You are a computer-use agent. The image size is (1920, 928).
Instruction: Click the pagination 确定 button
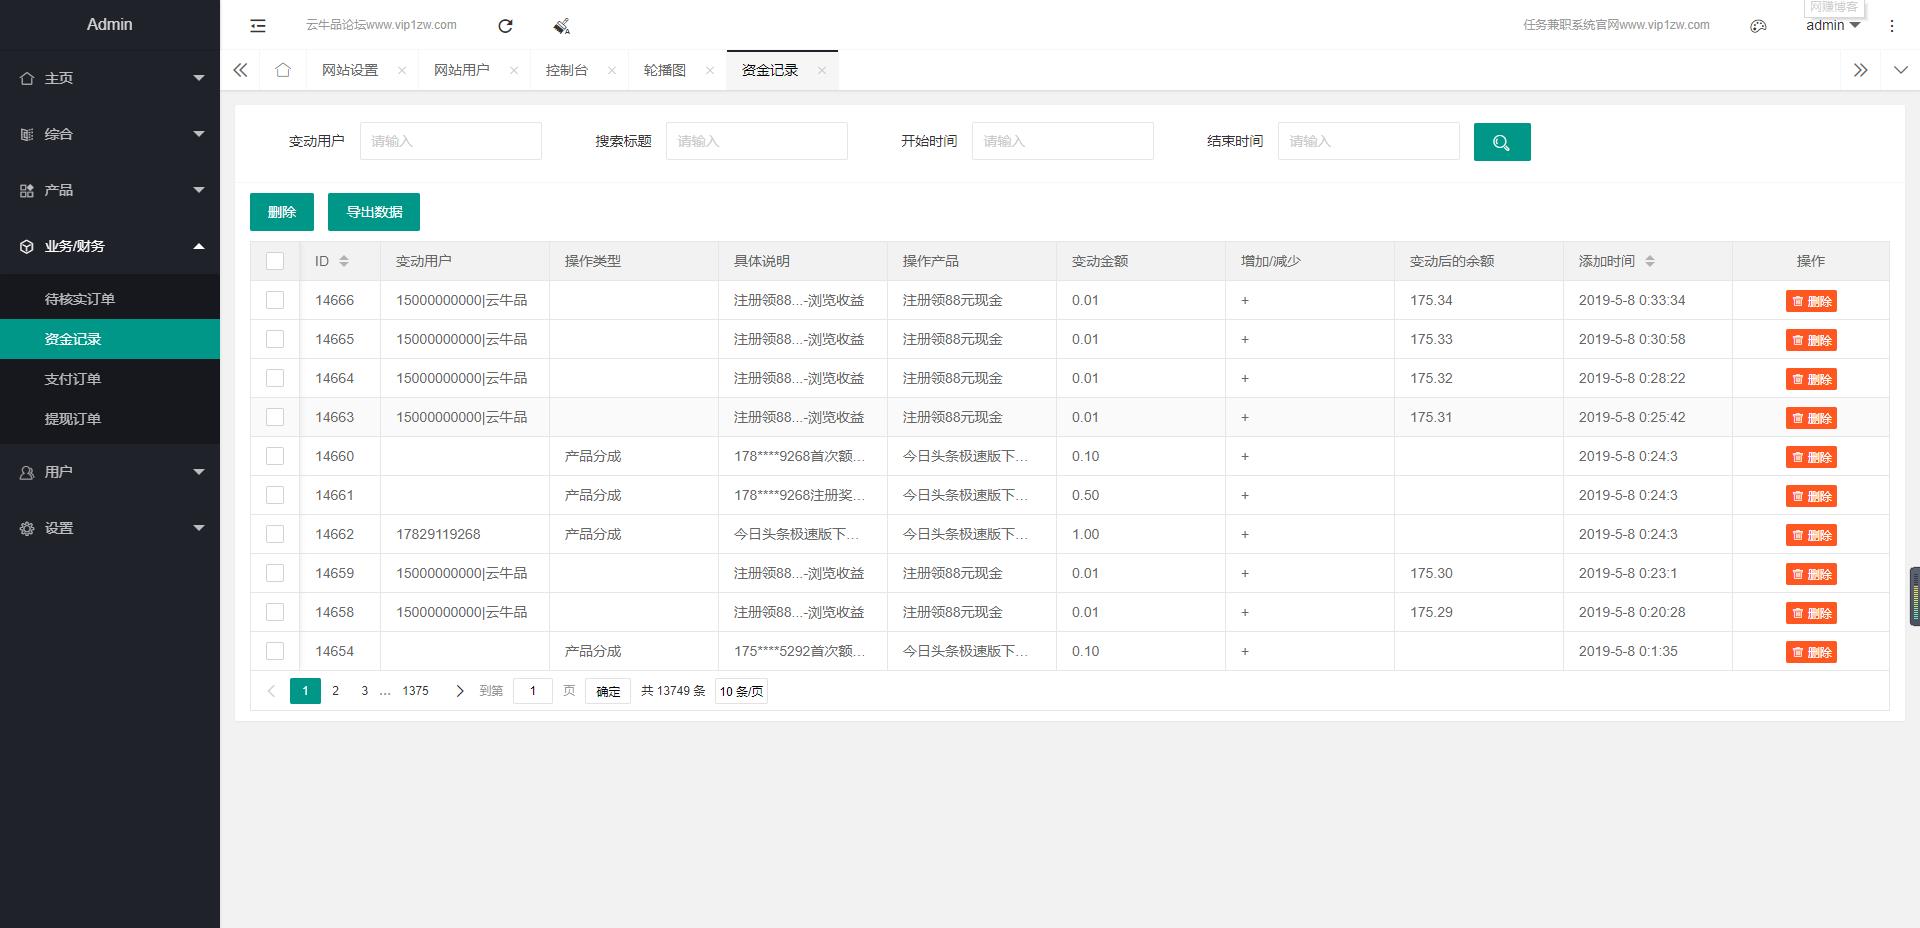coord(608,691)
